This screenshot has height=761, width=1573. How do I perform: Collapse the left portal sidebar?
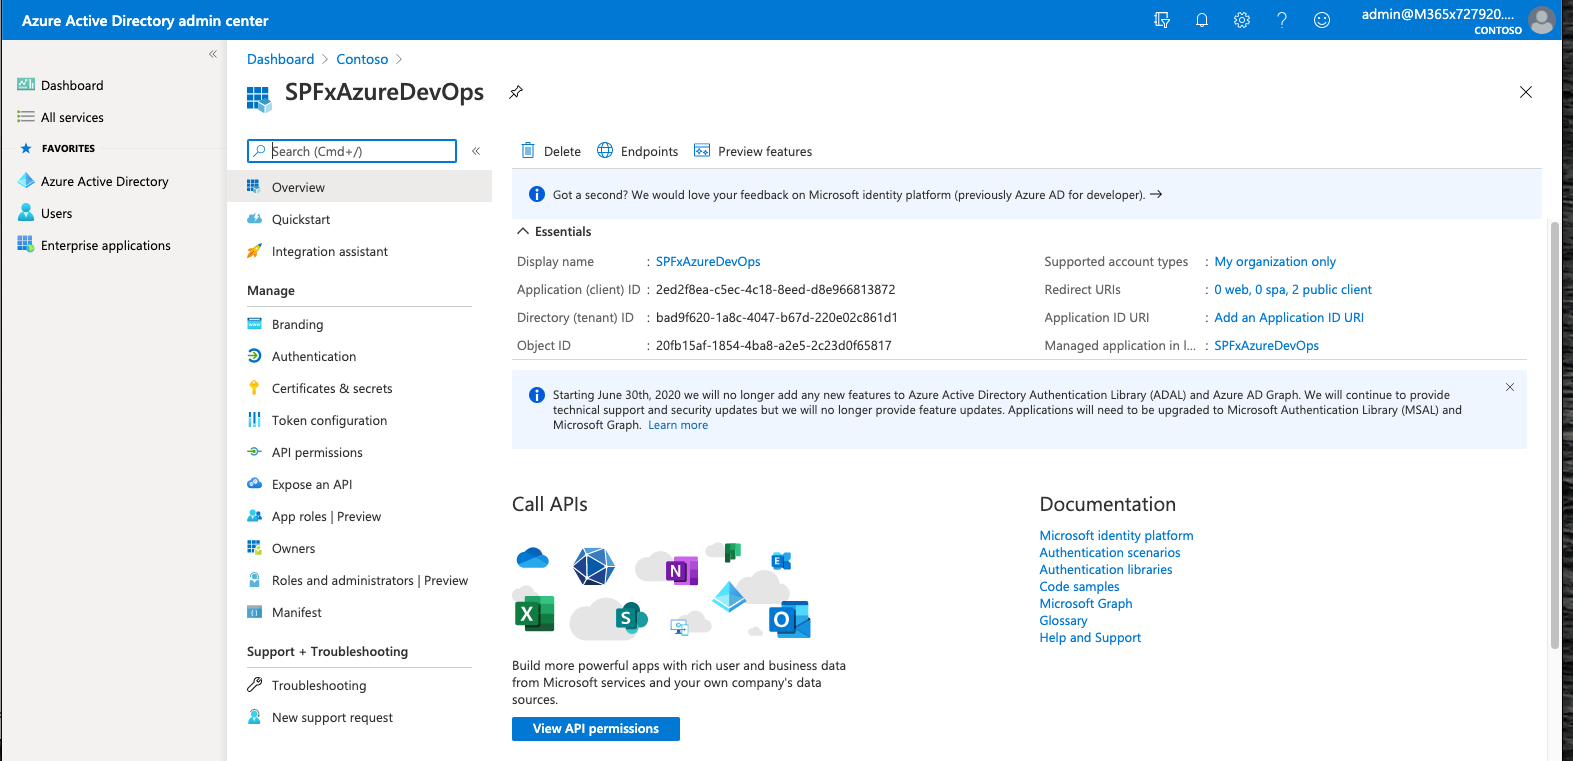pos(213,54)
